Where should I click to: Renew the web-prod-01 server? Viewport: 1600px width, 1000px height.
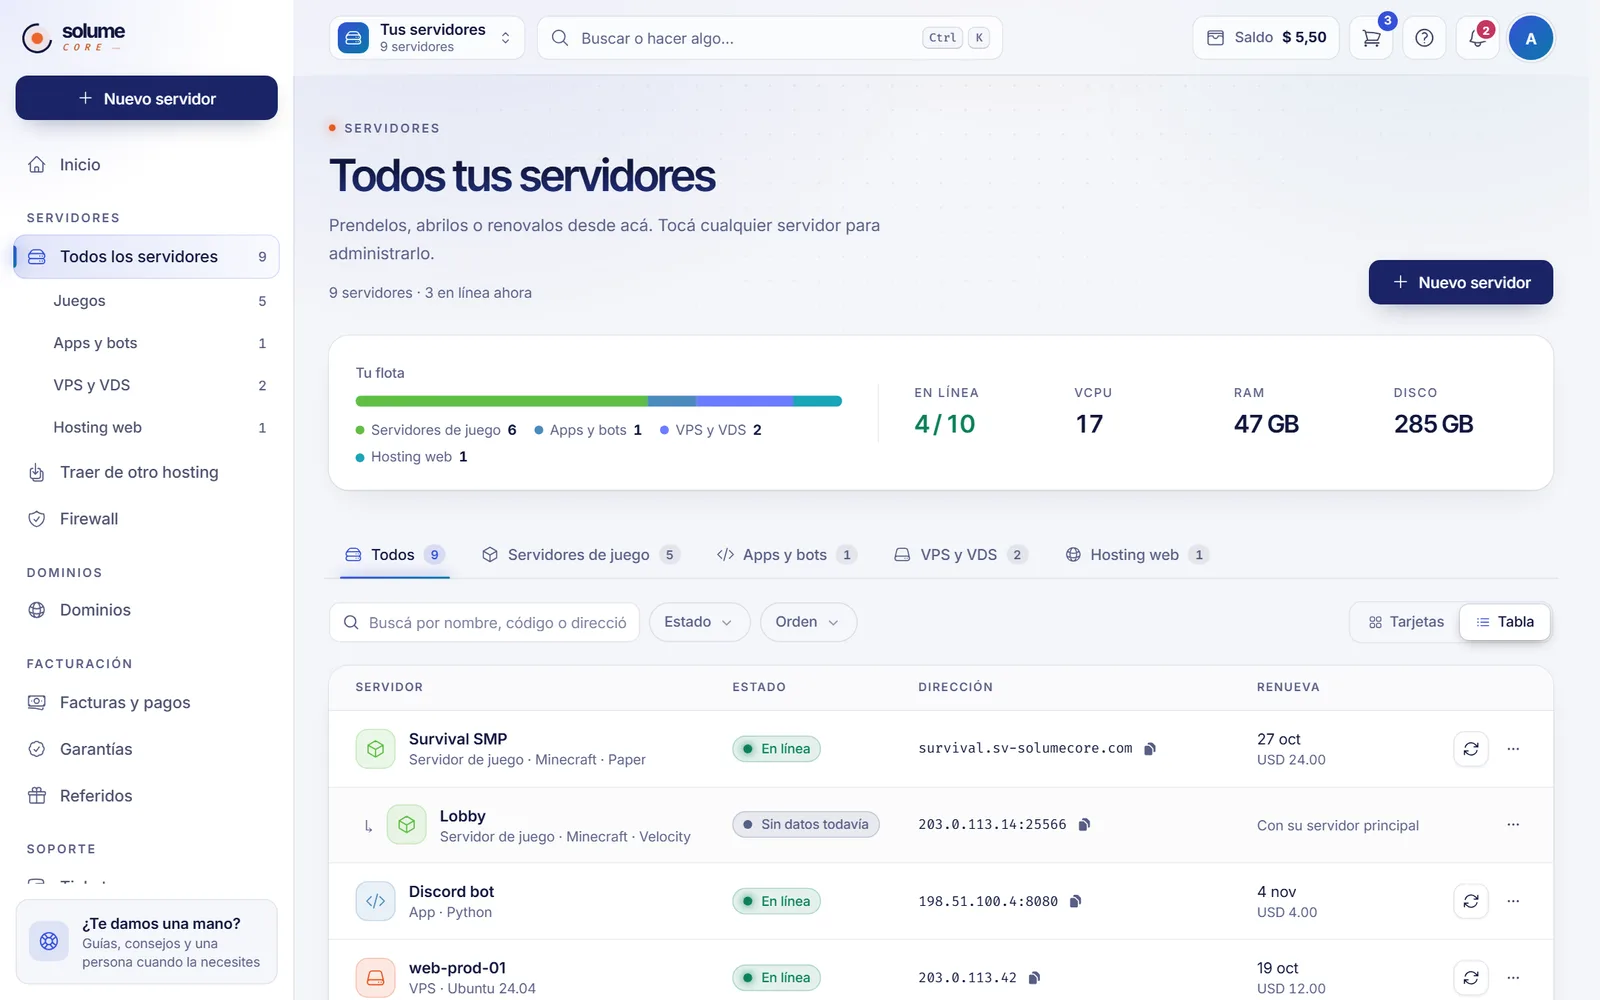tap(1471, 978)
